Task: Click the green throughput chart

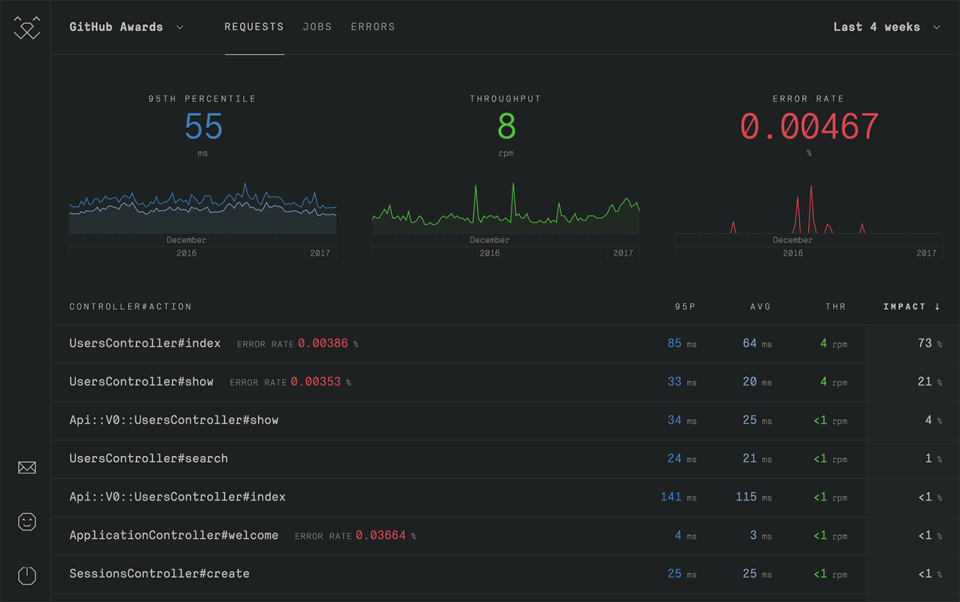Action: (505, 210)
